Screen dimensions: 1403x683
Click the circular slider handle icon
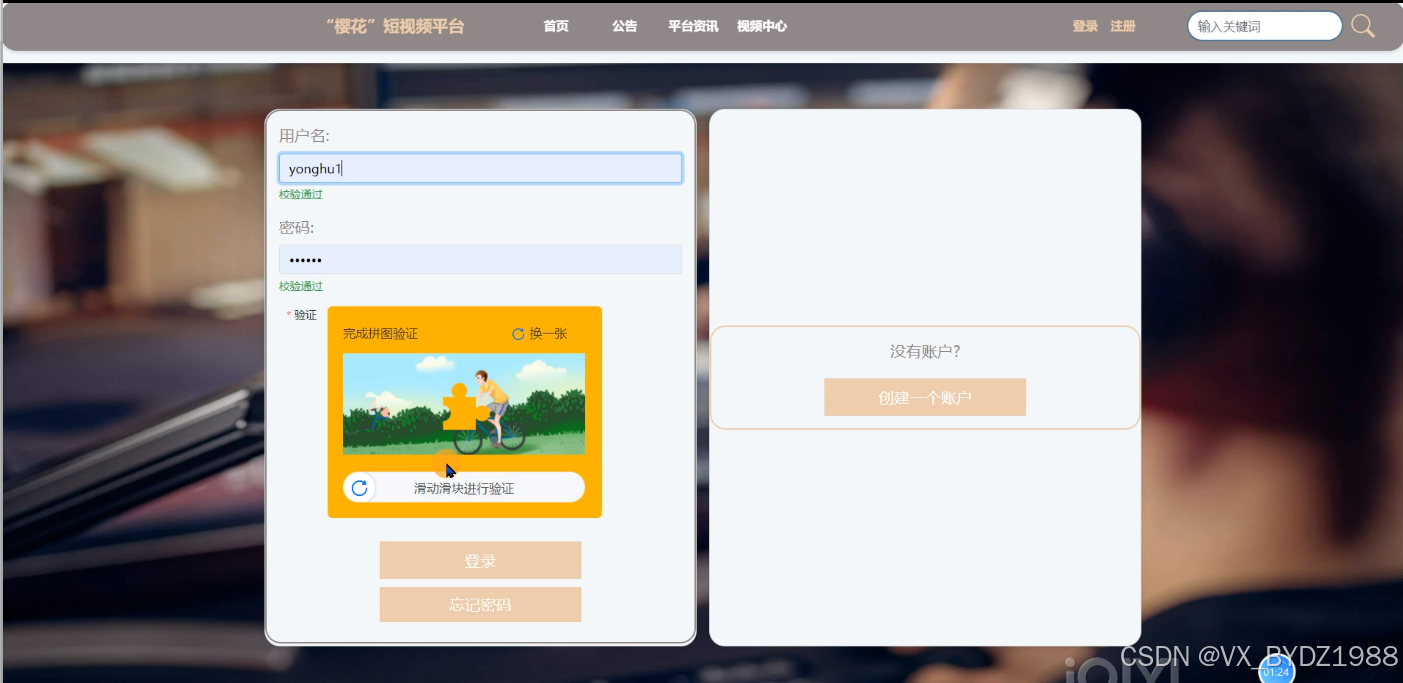point(360,488)
